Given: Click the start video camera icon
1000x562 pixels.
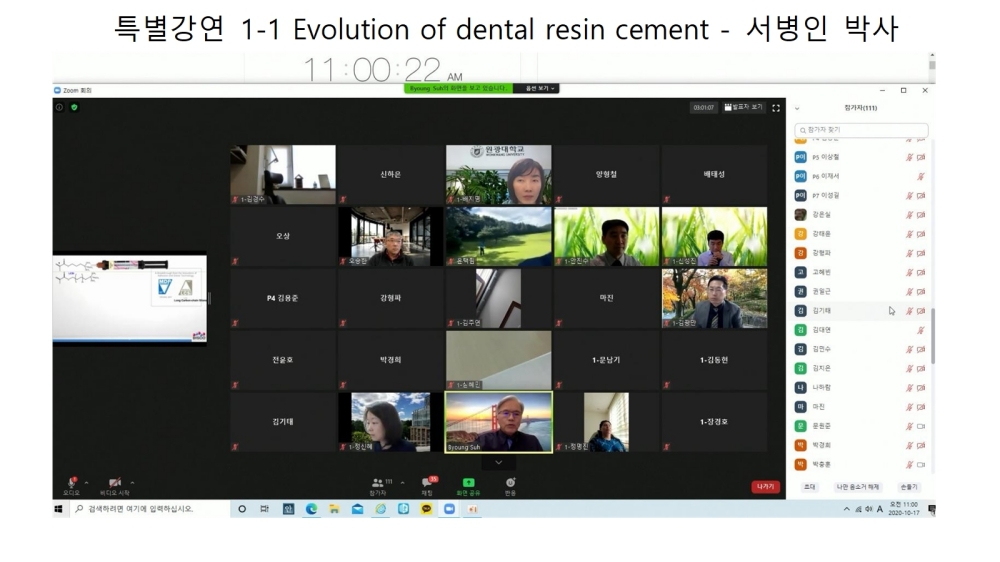Looking at the screenshot, I should click(x=115, y=482).
